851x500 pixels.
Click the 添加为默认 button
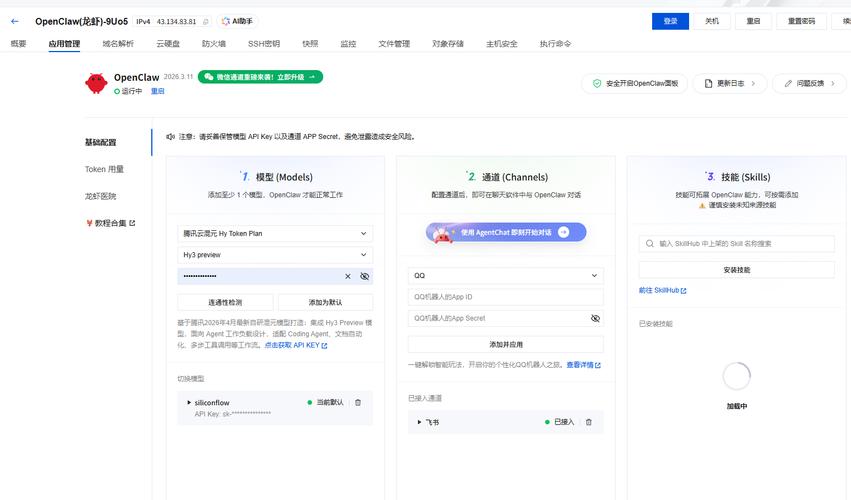point(326,302)
